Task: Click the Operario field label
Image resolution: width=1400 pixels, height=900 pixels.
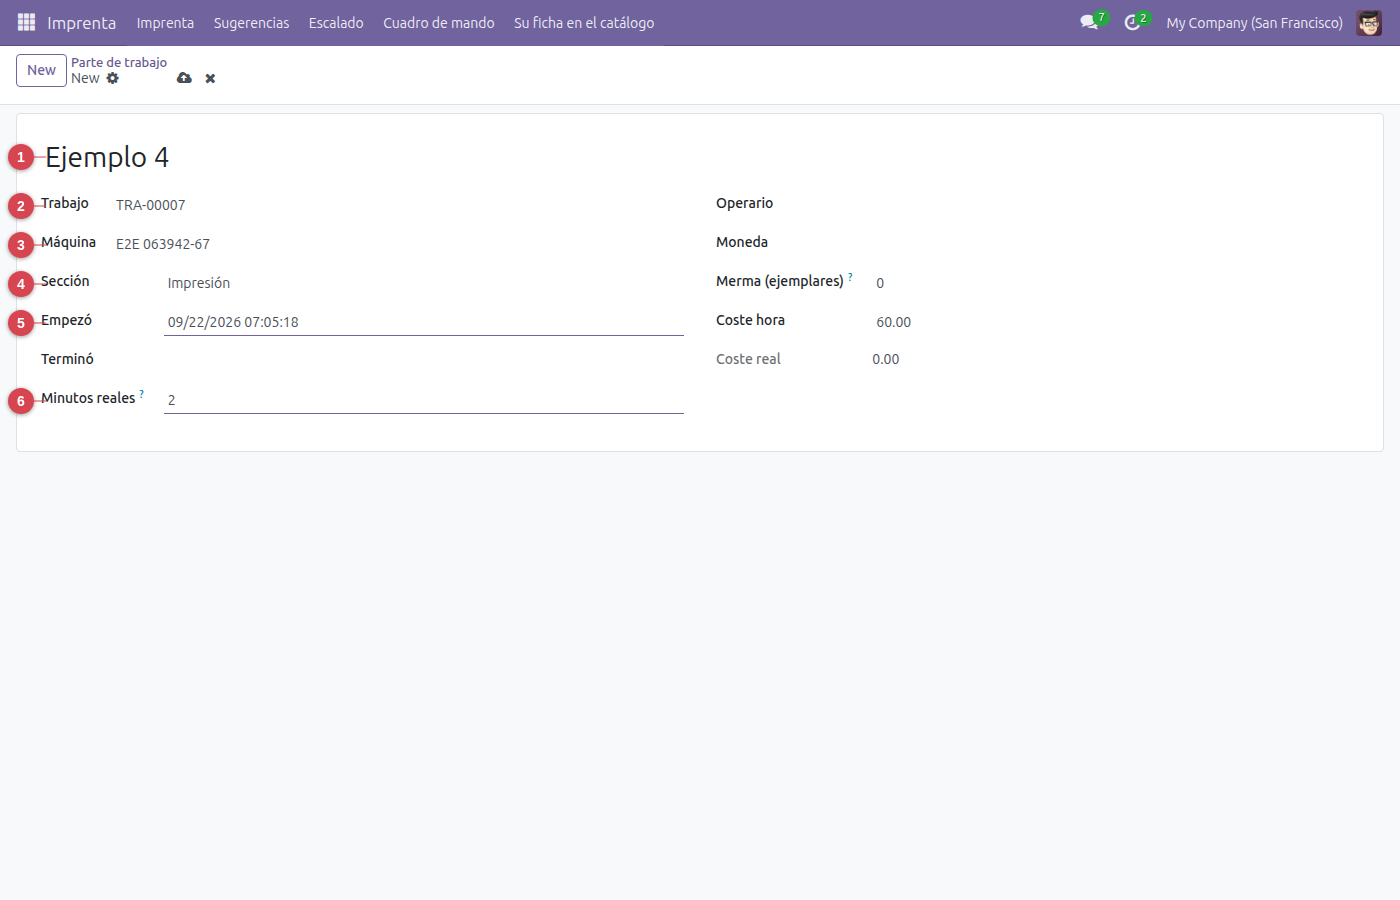Action: (x=744, y=203)
